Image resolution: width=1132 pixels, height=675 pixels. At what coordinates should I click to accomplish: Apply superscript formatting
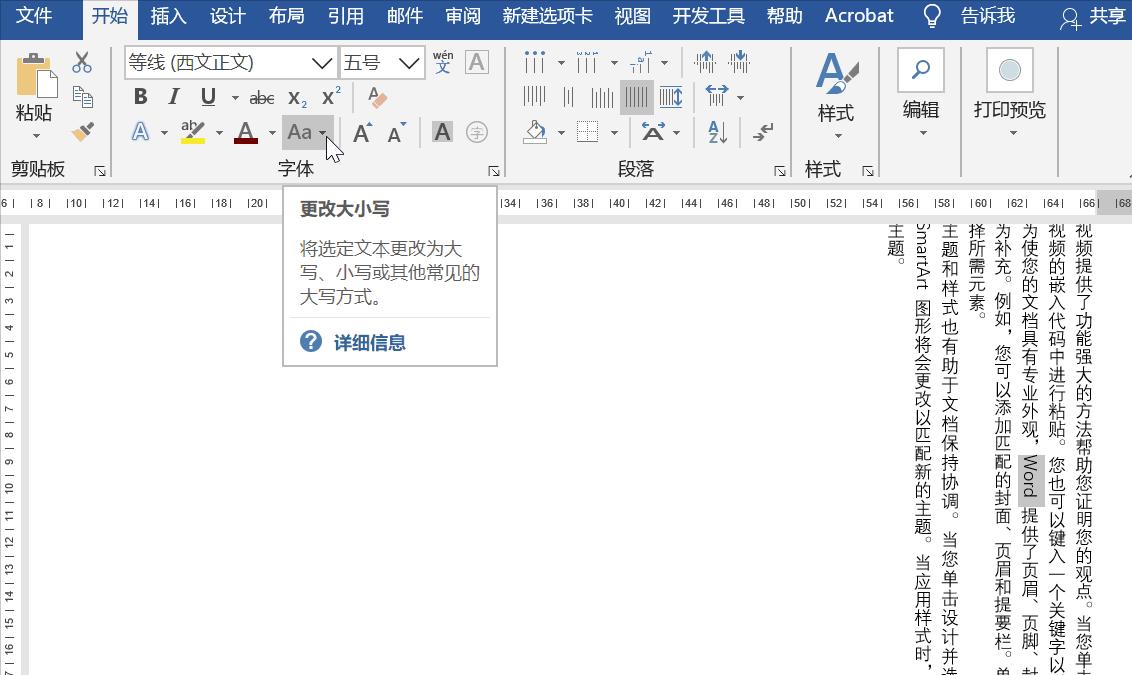(330, 96)
